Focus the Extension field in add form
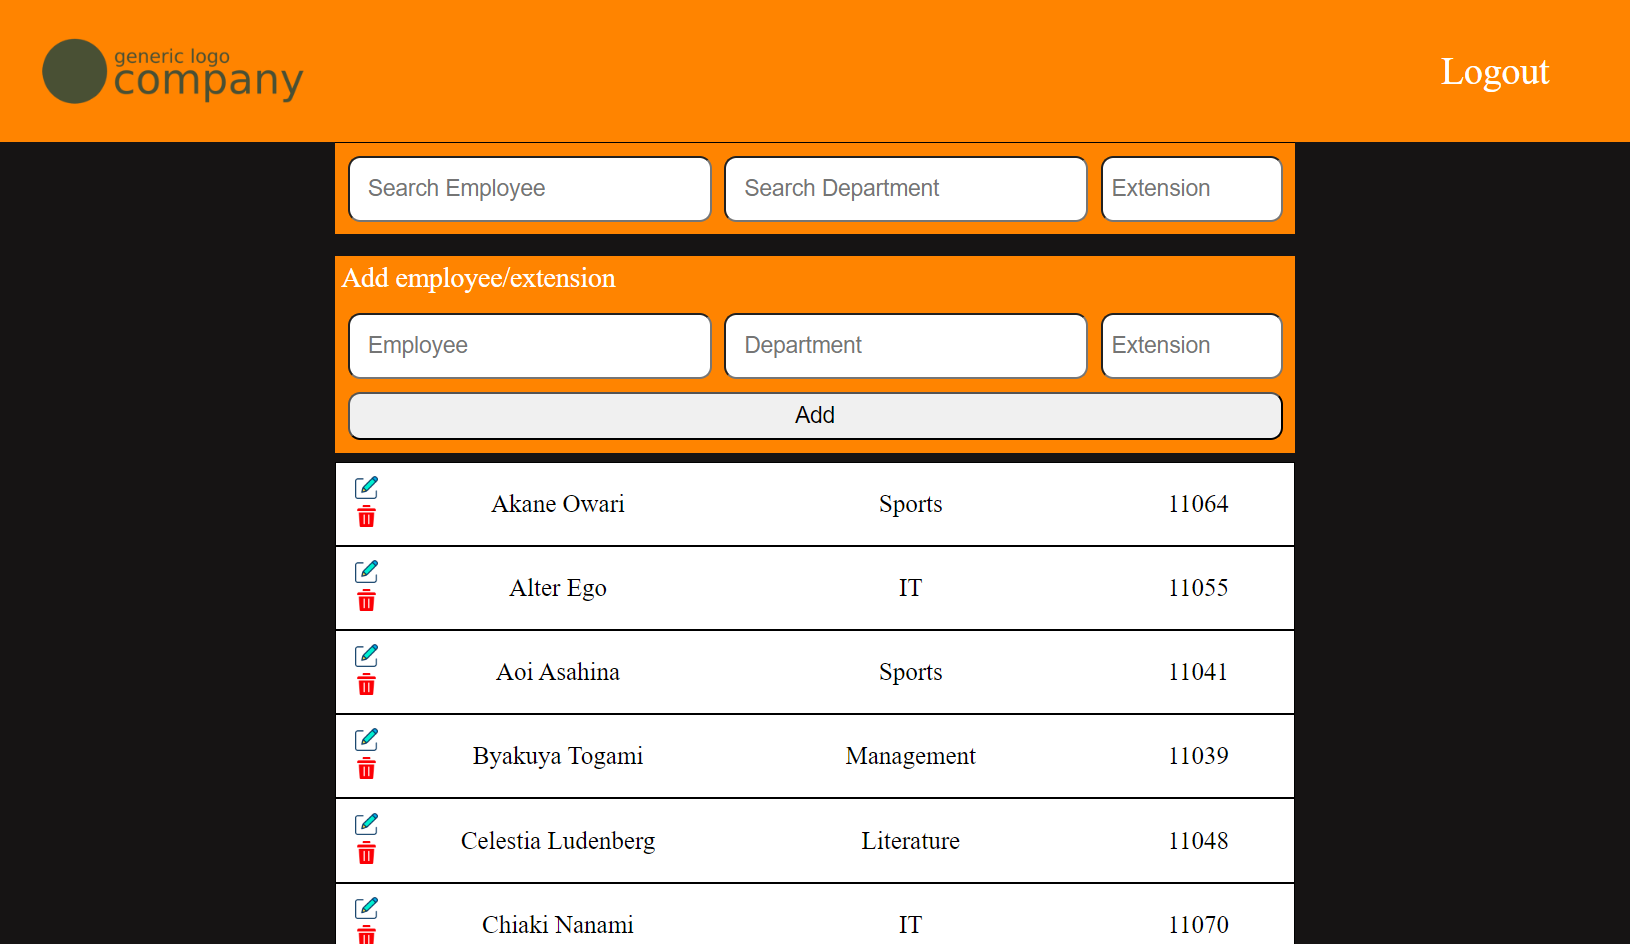Screen dimensions: 1630x944 1192,345
